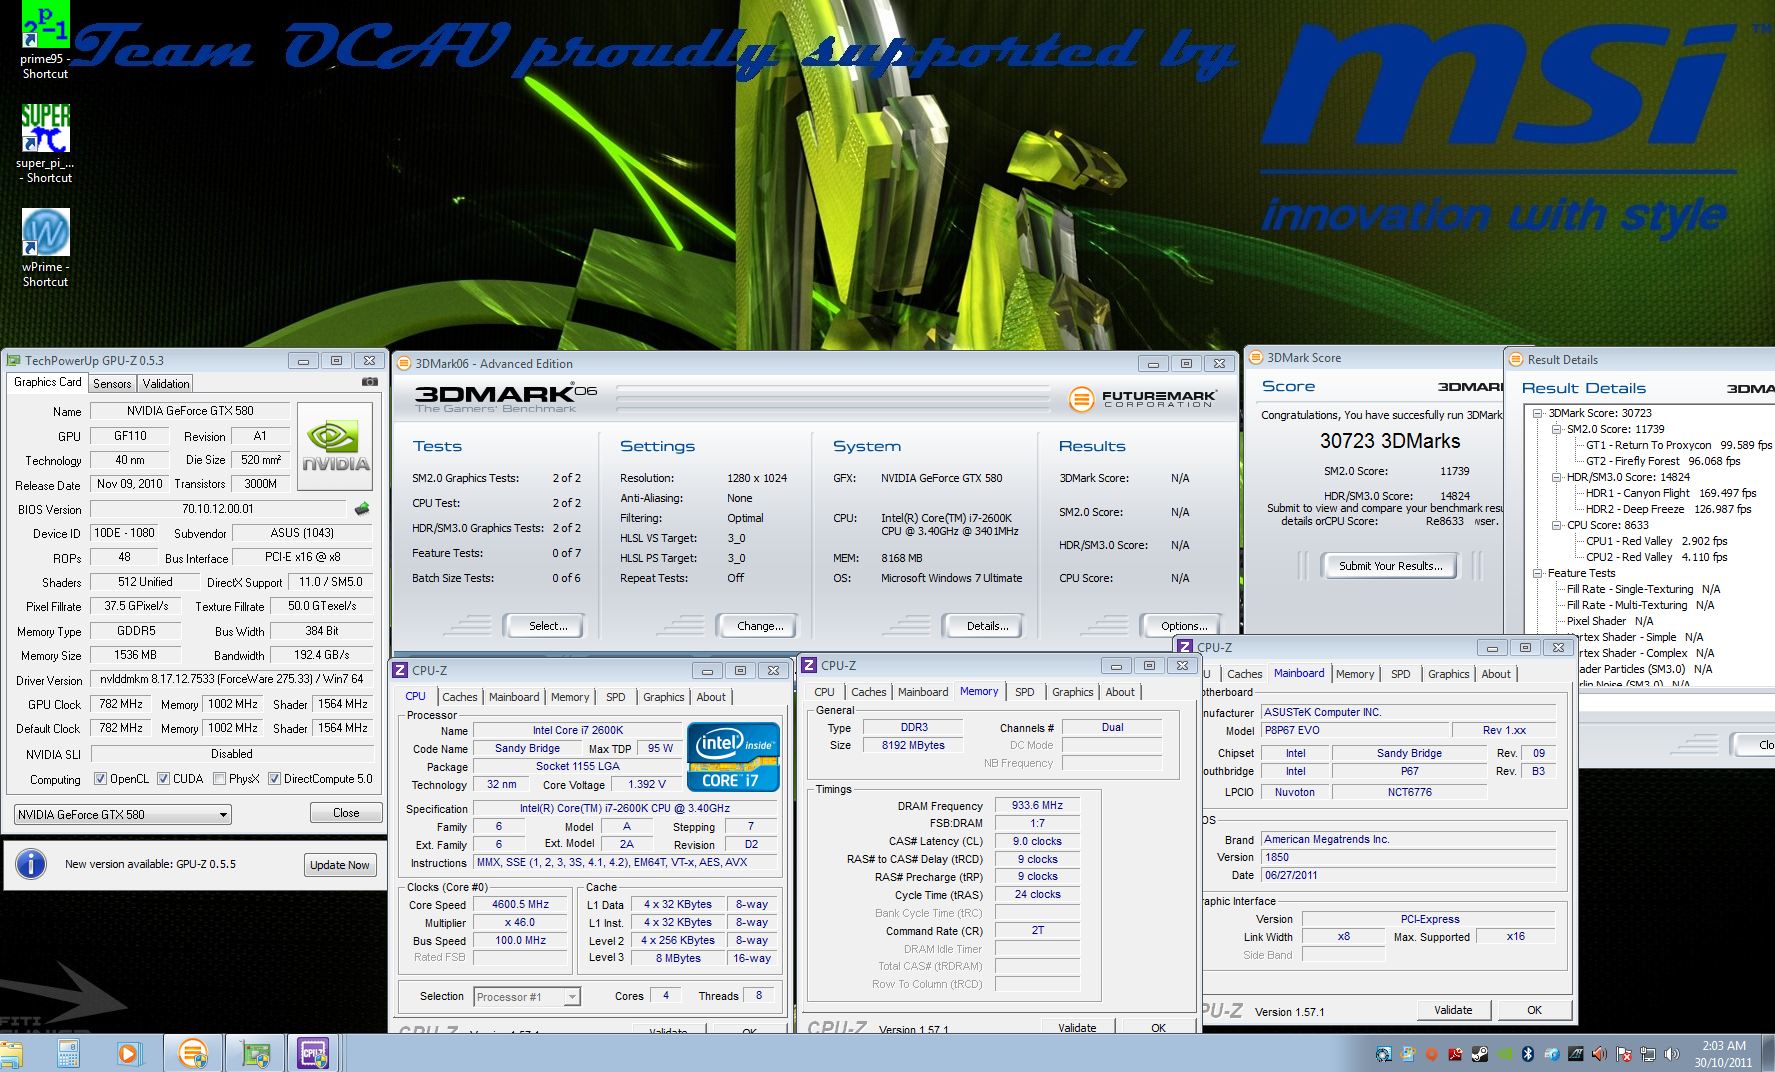Click the Adobe Acrobat tray icon

[x=1455, y=1054]
